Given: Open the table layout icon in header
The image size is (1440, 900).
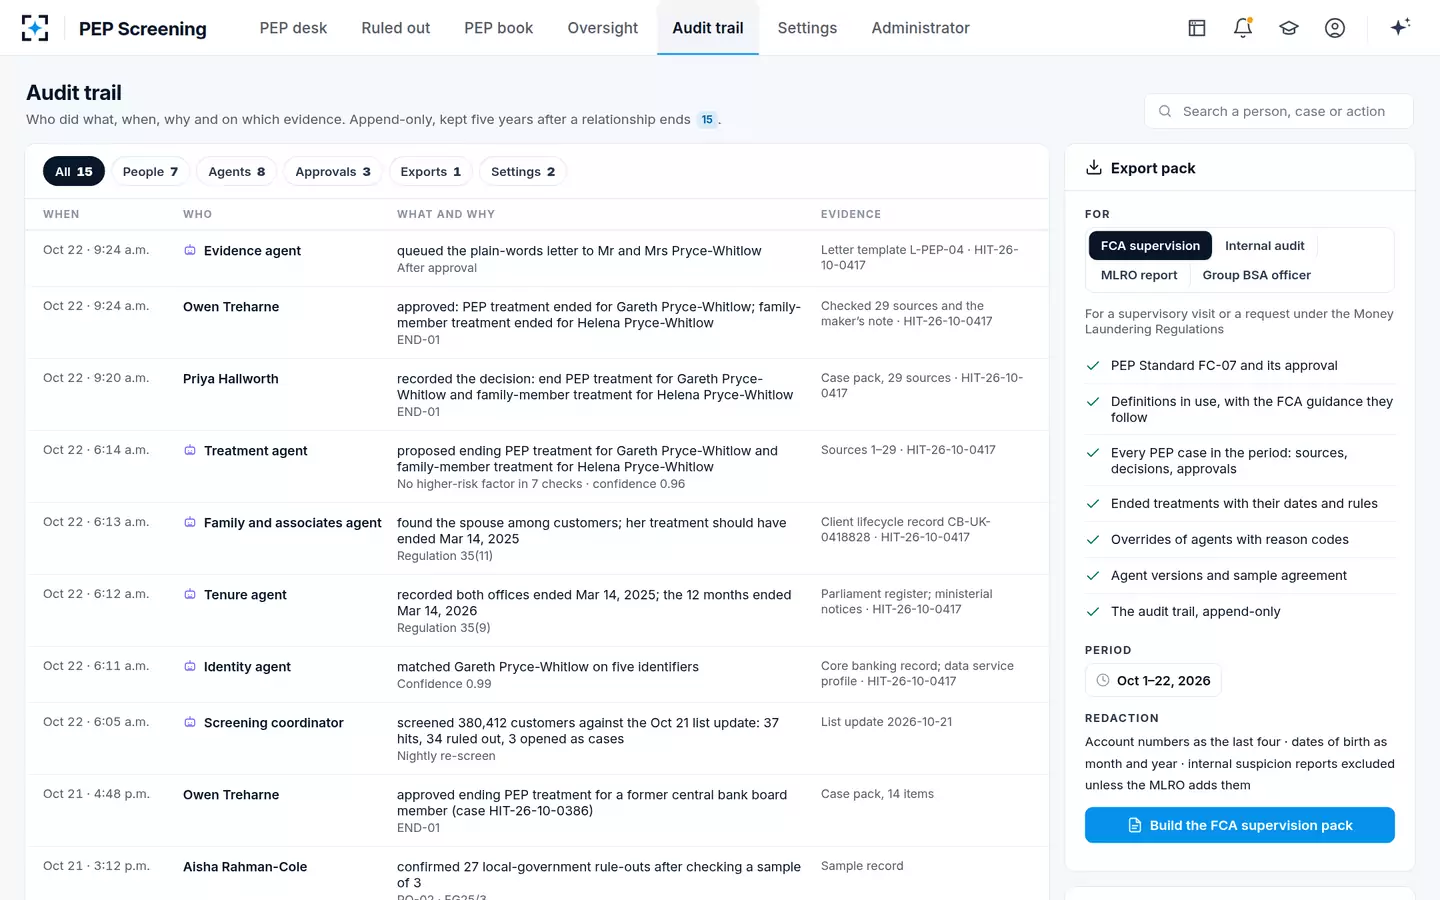Looking at the screenshot, I should pyautogui.click(x=1197, y=28).
